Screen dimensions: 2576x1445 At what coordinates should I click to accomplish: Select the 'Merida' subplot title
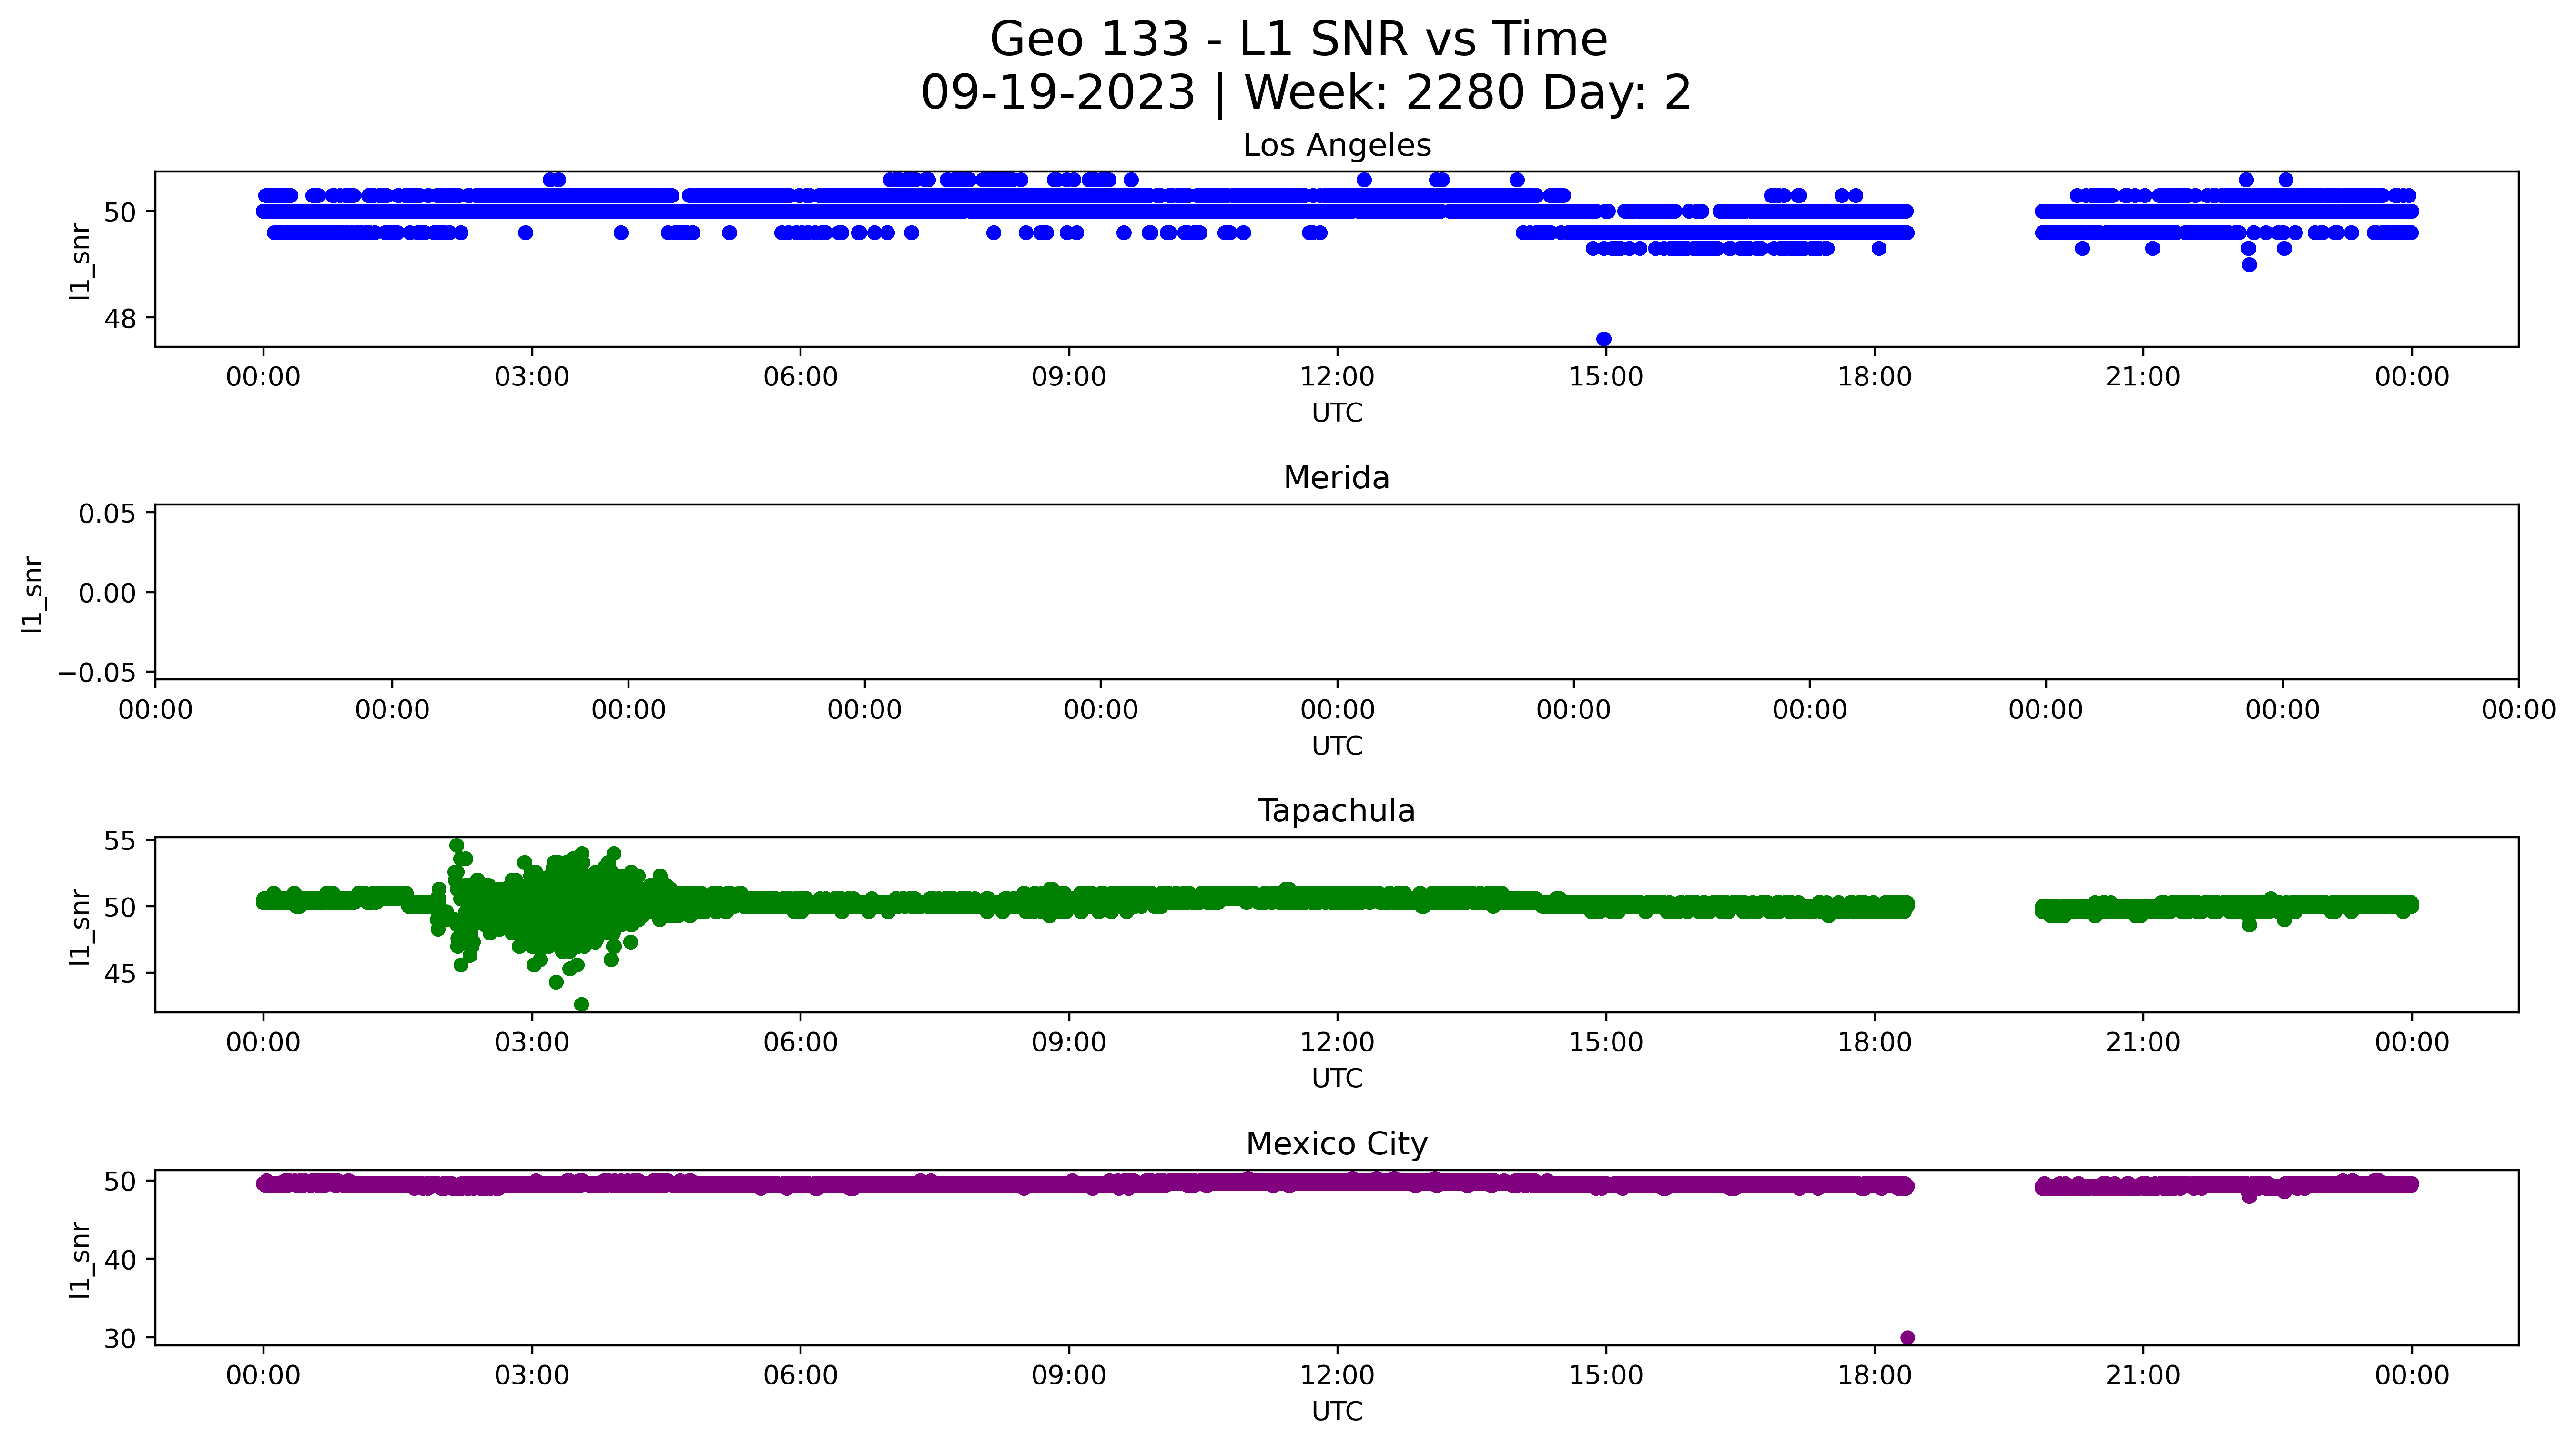point(1337,478)
